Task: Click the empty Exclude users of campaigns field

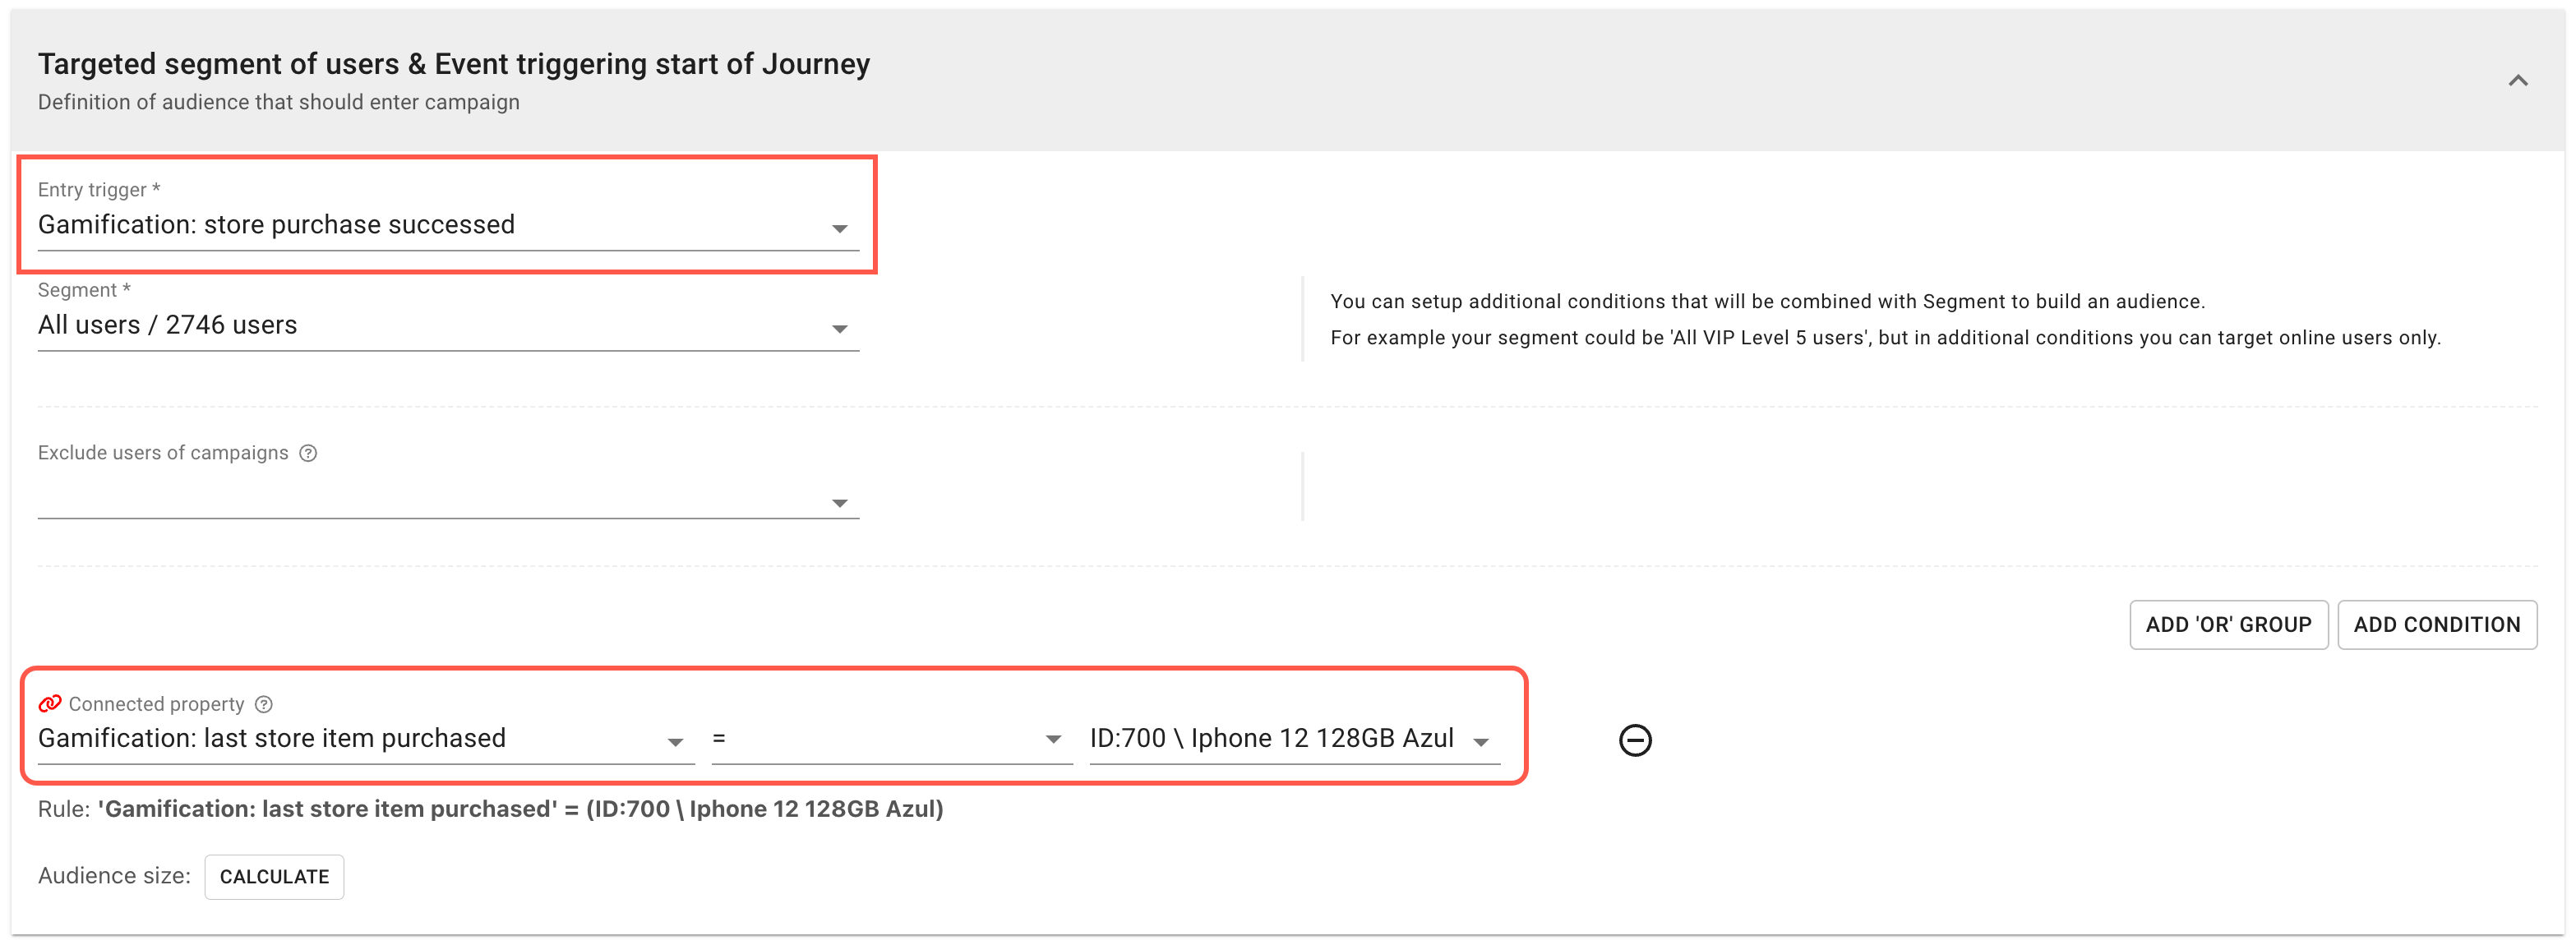Action: [420, 500]
